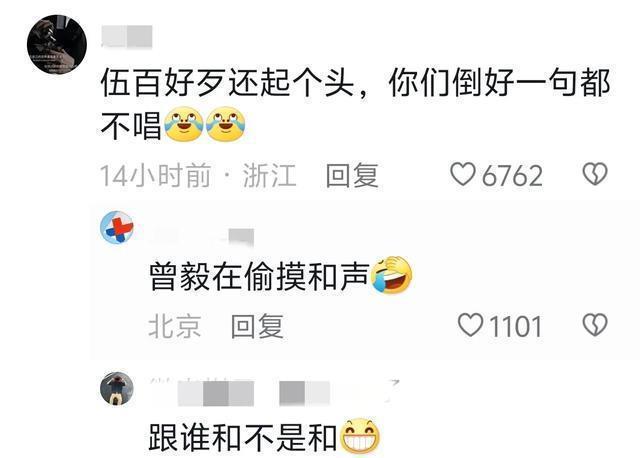Screen dimensions: 640x458
Task: Dislike the top comment via broken heart
Action: click(595, 174)
